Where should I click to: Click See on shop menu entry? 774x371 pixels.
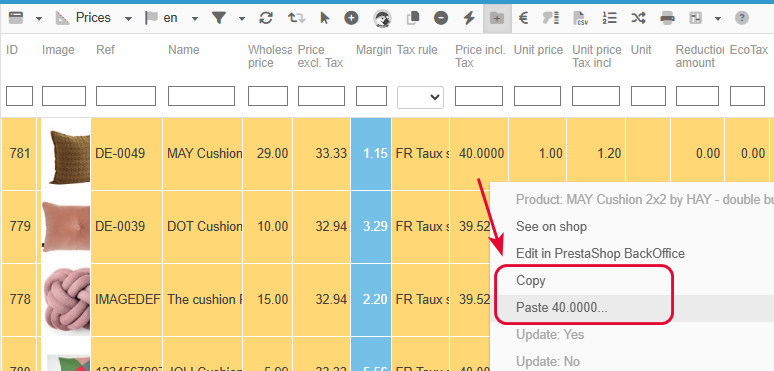(551, 227)
